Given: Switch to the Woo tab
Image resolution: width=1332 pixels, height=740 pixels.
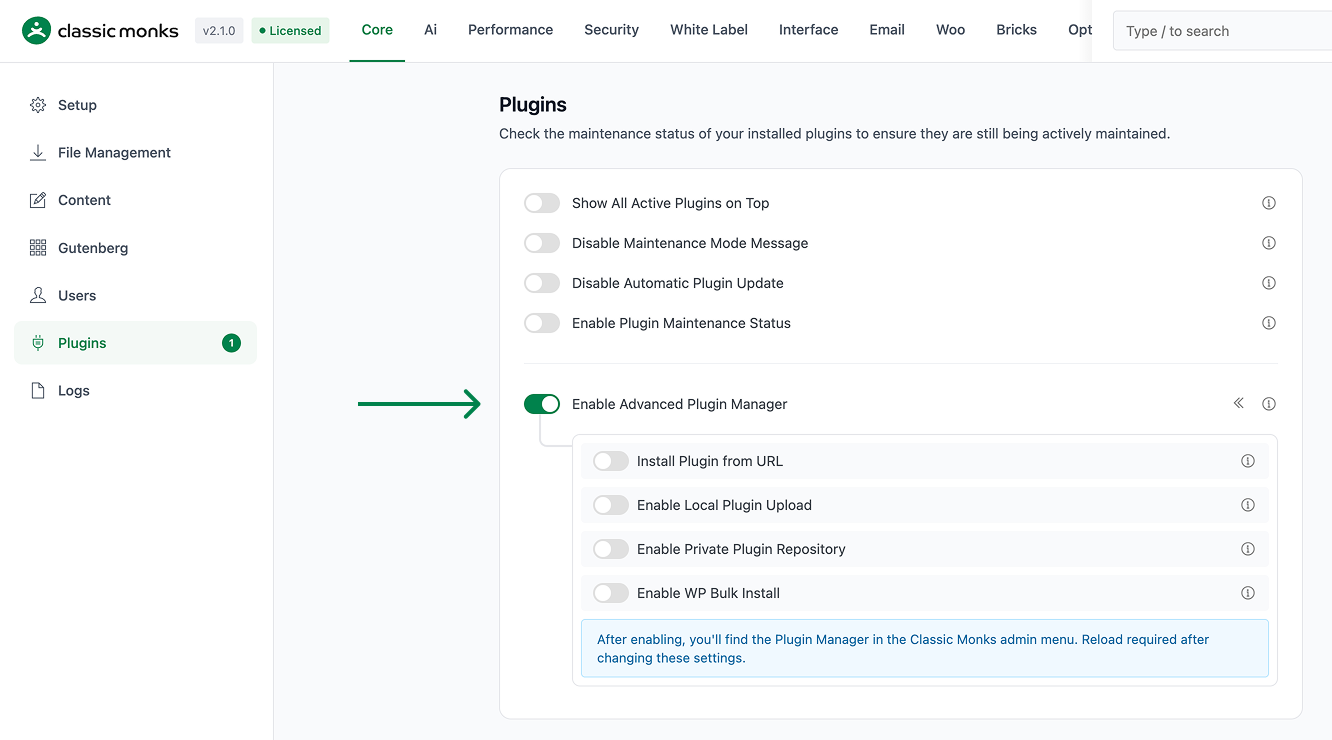Looking at the screenshot, I should click(x=951, y=30).
